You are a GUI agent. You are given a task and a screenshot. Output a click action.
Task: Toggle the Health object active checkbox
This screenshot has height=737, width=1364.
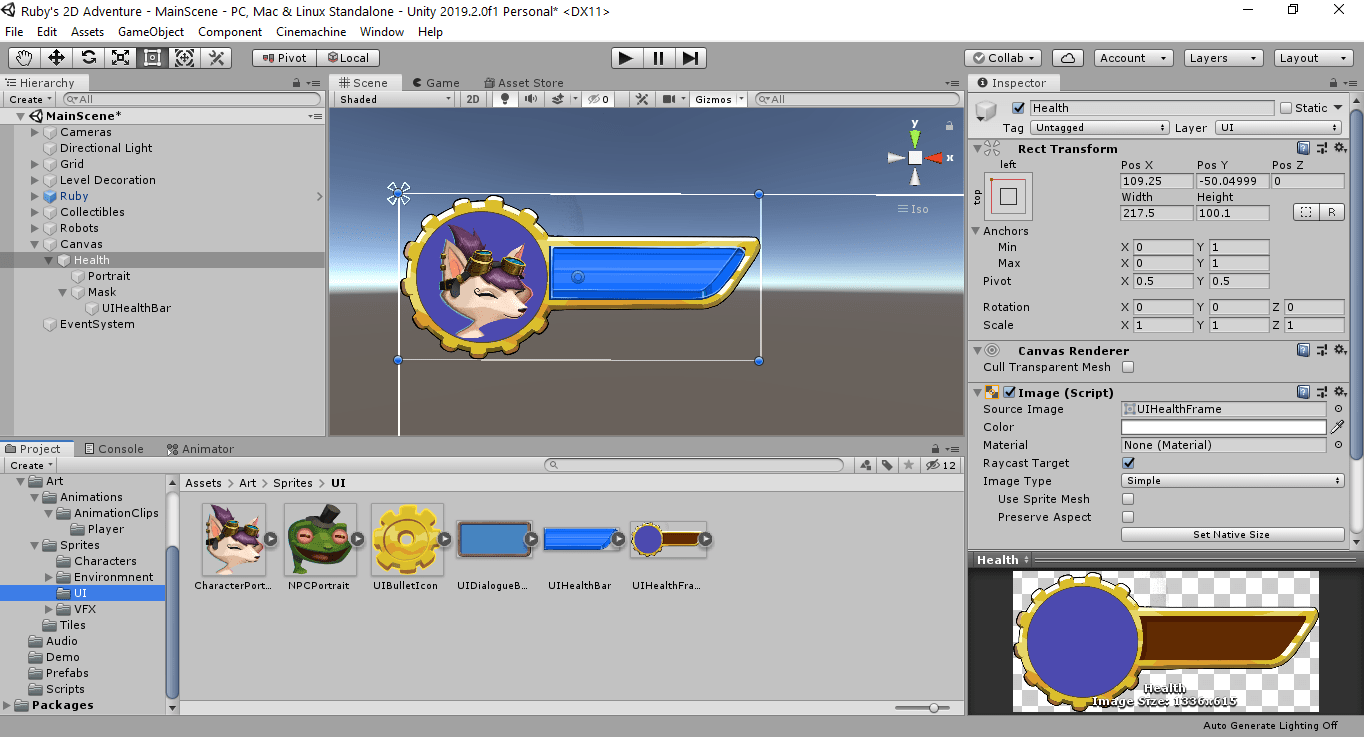(1019, 108)
